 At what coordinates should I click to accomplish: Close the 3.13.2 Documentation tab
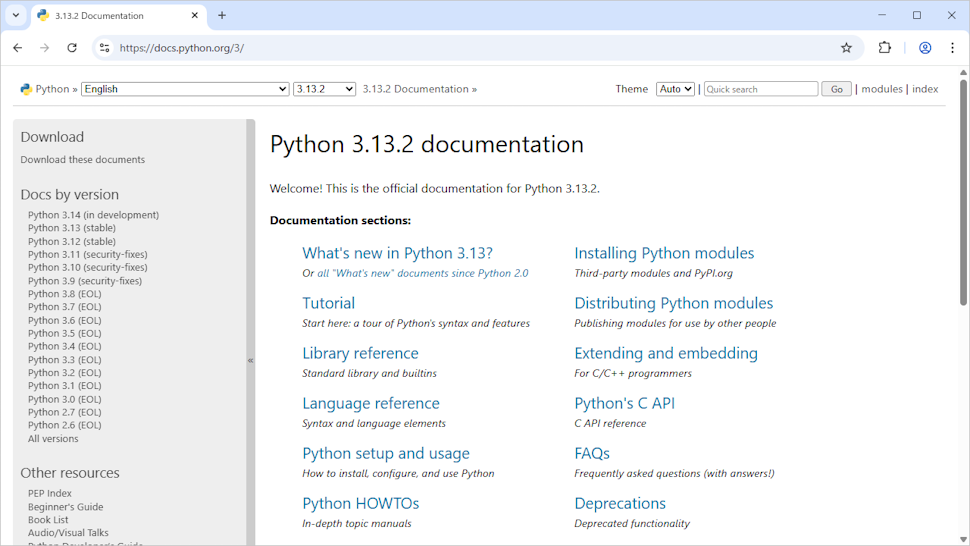194,15
